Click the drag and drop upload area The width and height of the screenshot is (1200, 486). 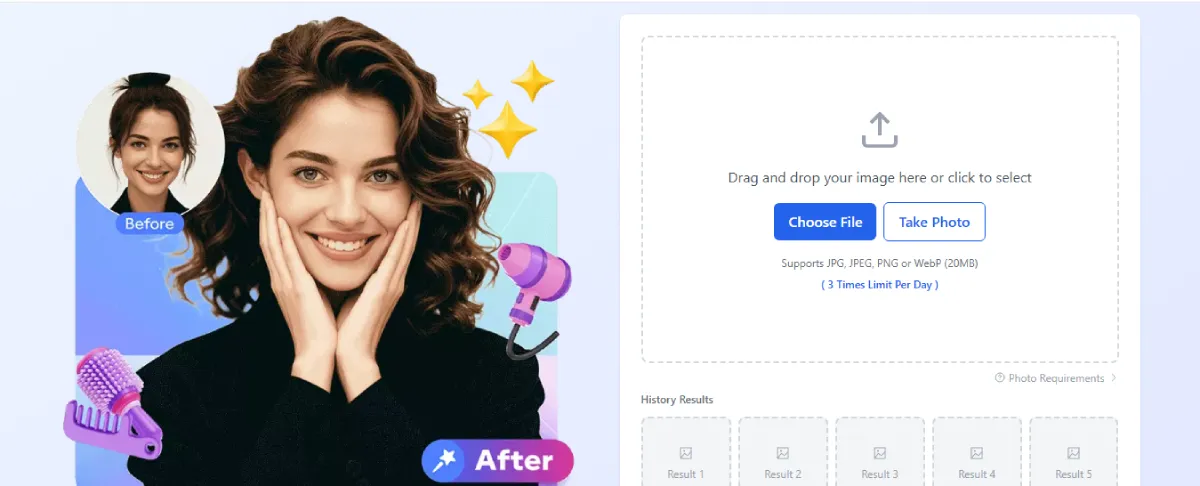click(x=879, y=199)
